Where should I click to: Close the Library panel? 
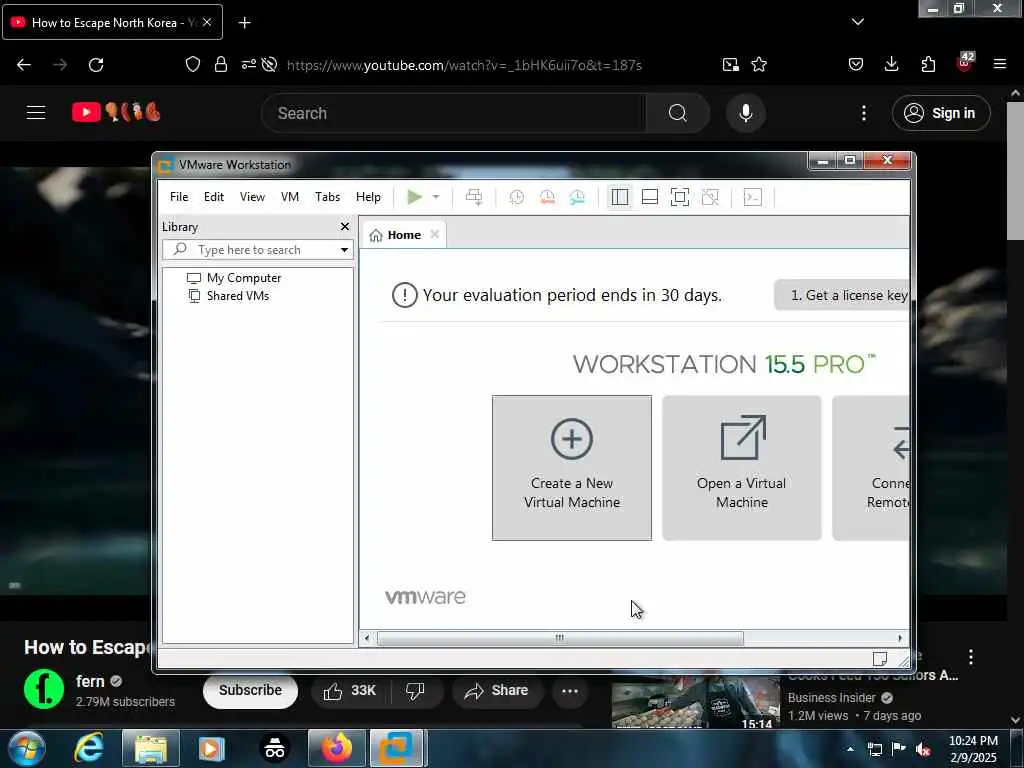345,226
